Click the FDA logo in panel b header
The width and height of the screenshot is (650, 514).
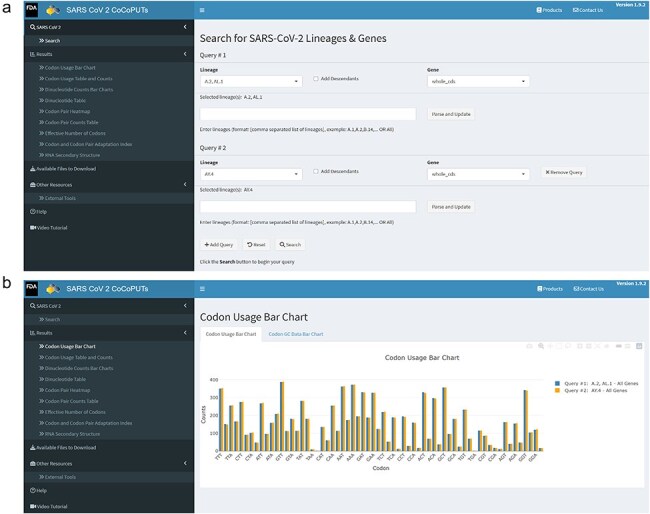point(32,289)
